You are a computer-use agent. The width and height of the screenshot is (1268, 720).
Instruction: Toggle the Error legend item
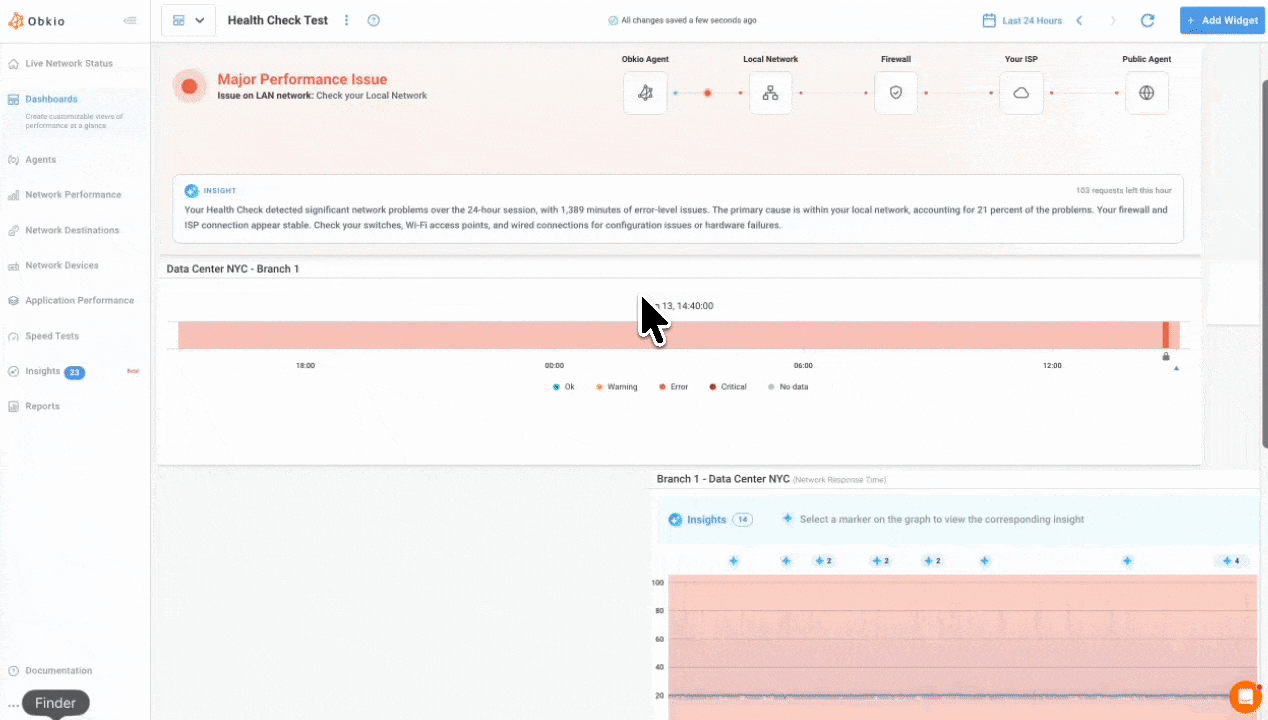pyautogui.click(x=673, y=387)
